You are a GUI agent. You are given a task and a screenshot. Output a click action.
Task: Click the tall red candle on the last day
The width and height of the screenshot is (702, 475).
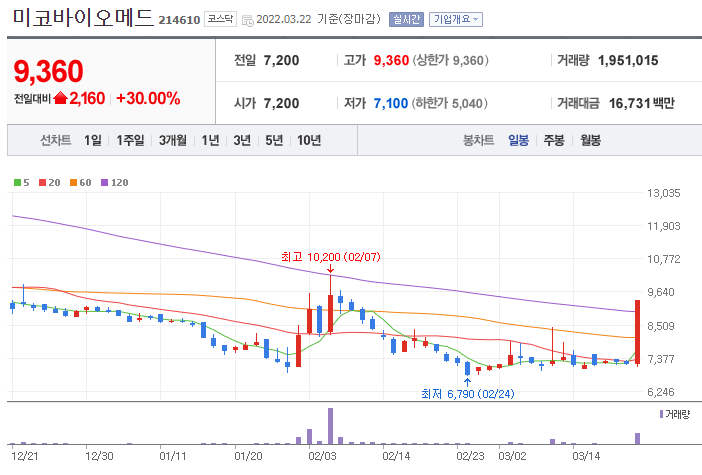click(x=638, y=332)
